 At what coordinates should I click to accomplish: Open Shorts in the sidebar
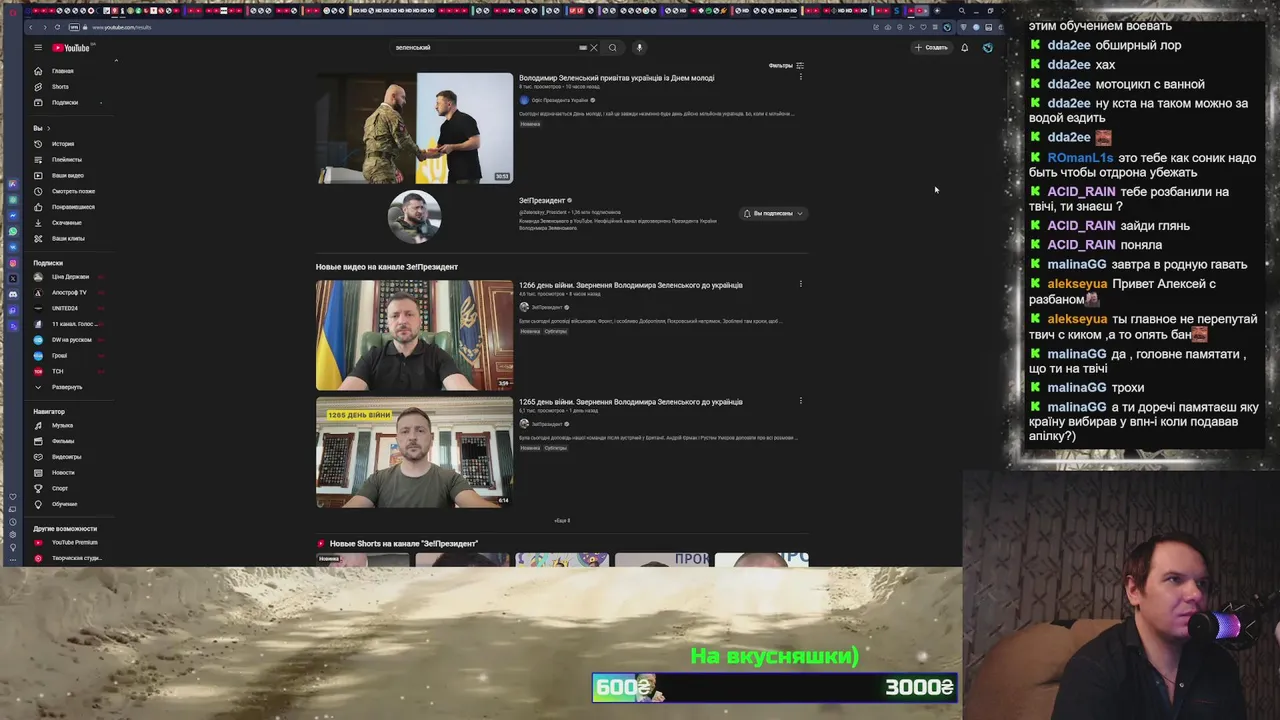click(x=60, y=87)
